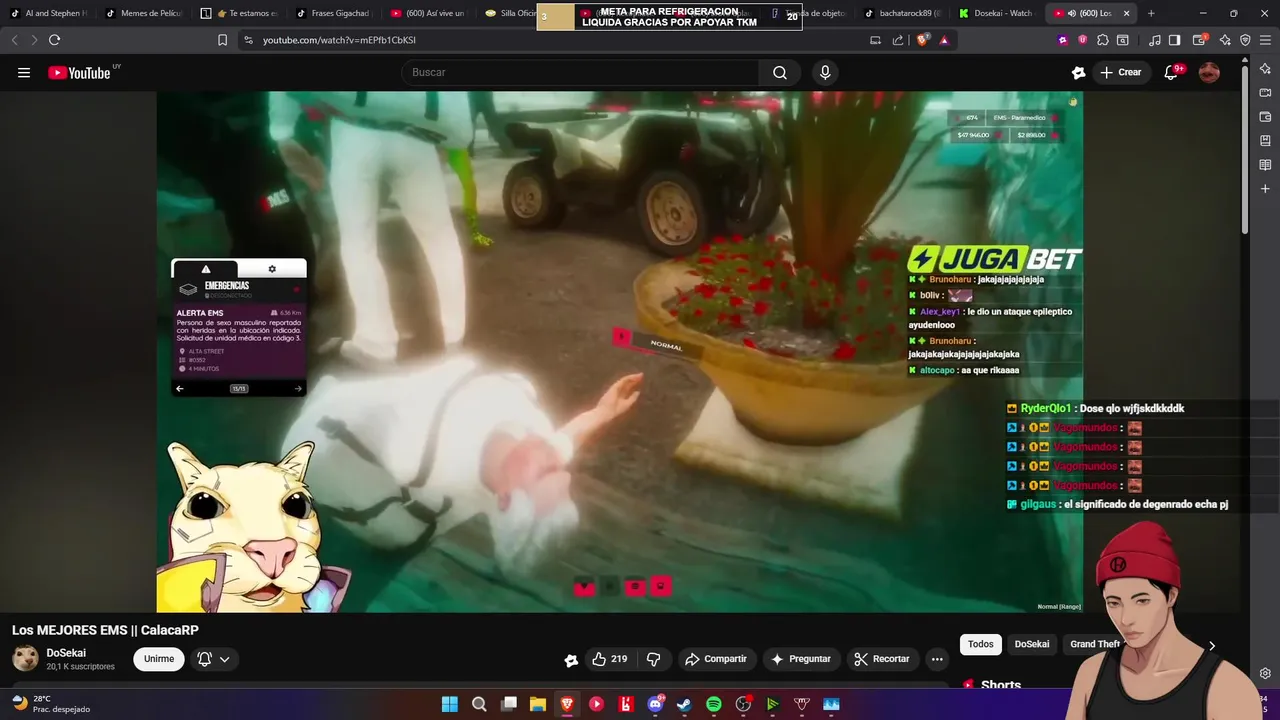Screen dimensions: 1280x720
Task: Open Steam from the taskbar
Action: (x=684, y=704)
